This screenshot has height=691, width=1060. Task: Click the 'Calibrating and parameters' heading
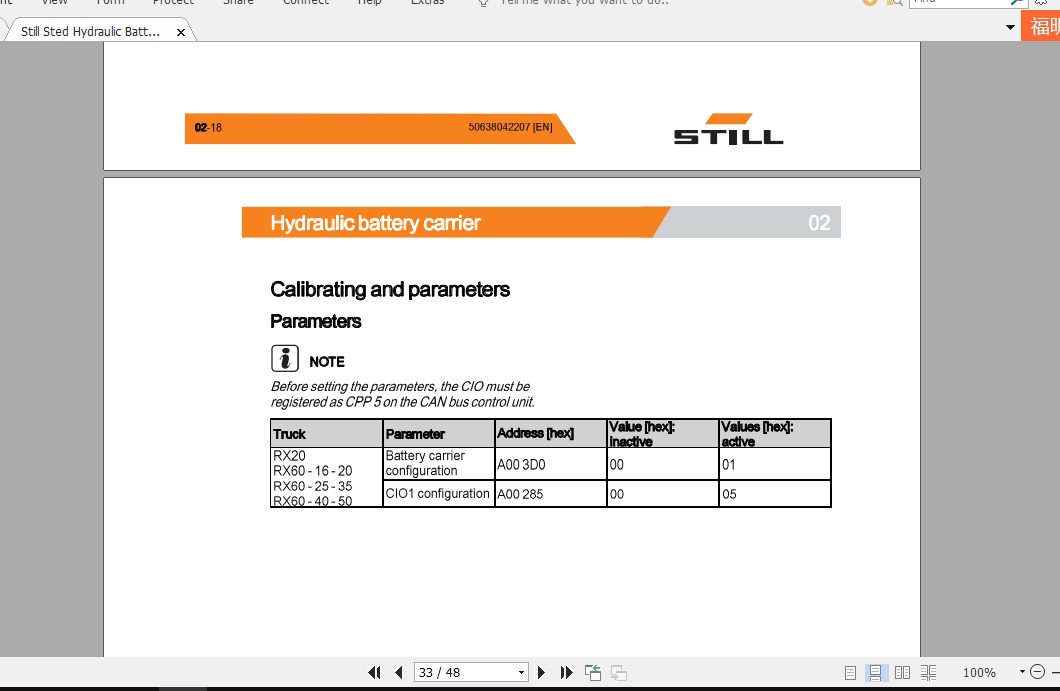(x=390, y=289)
